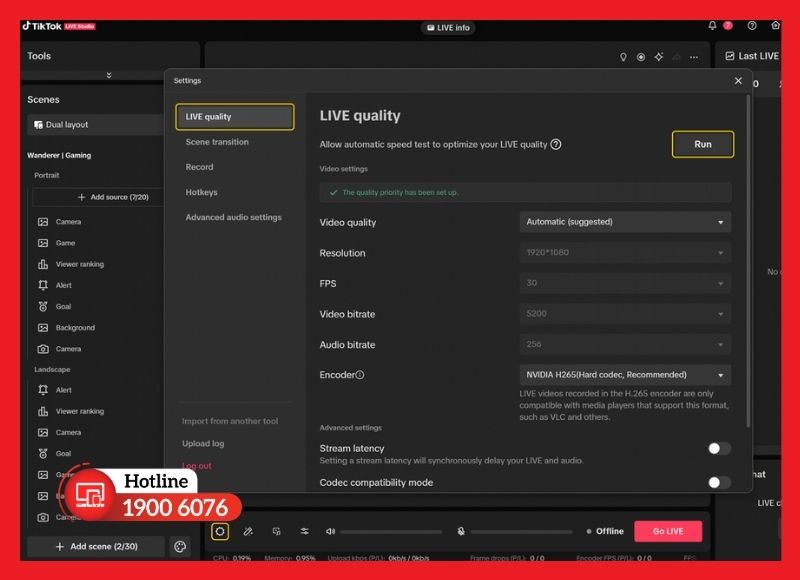Click the Offline status text

[610, 532]
